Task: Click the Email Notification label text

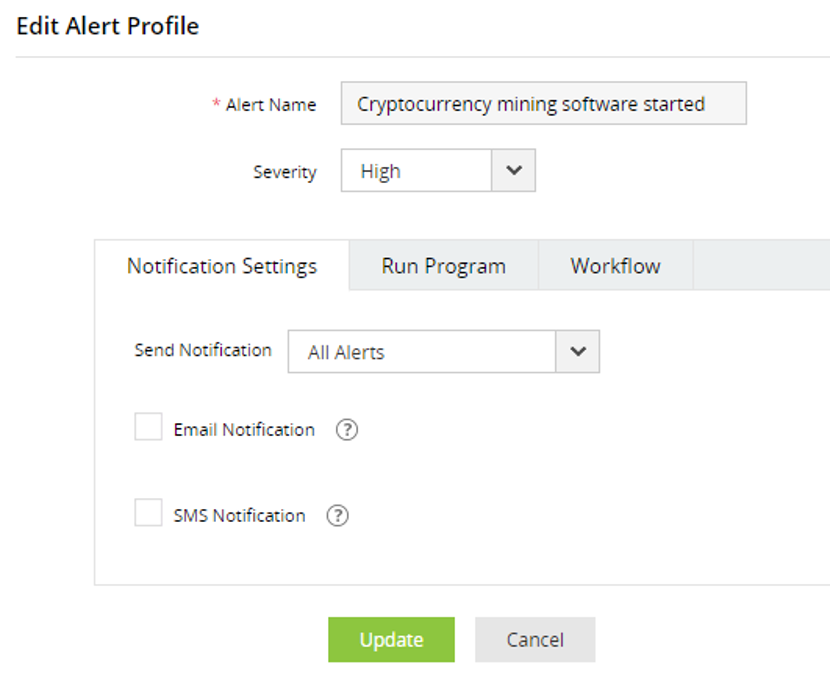Action: pos(244,430)
